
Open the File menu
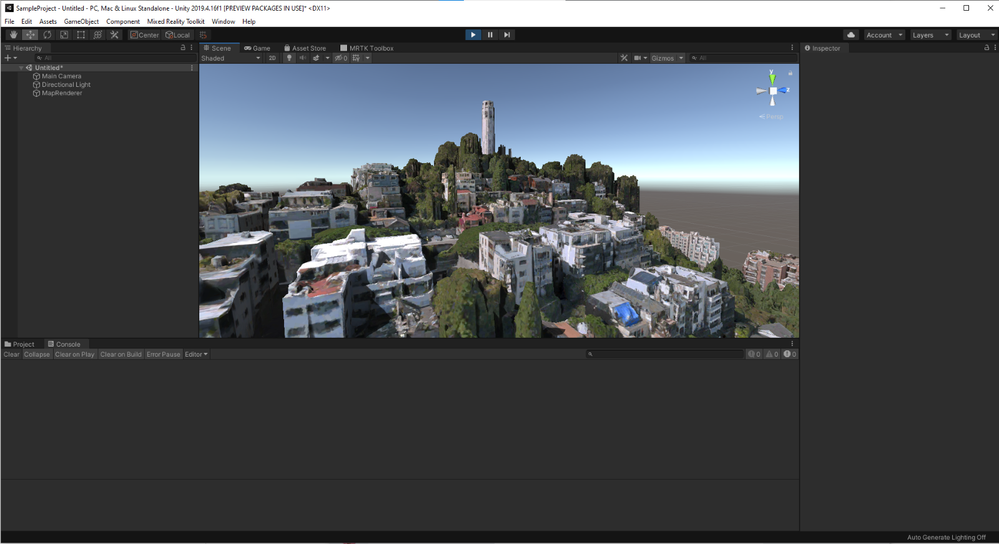(10, 22)
